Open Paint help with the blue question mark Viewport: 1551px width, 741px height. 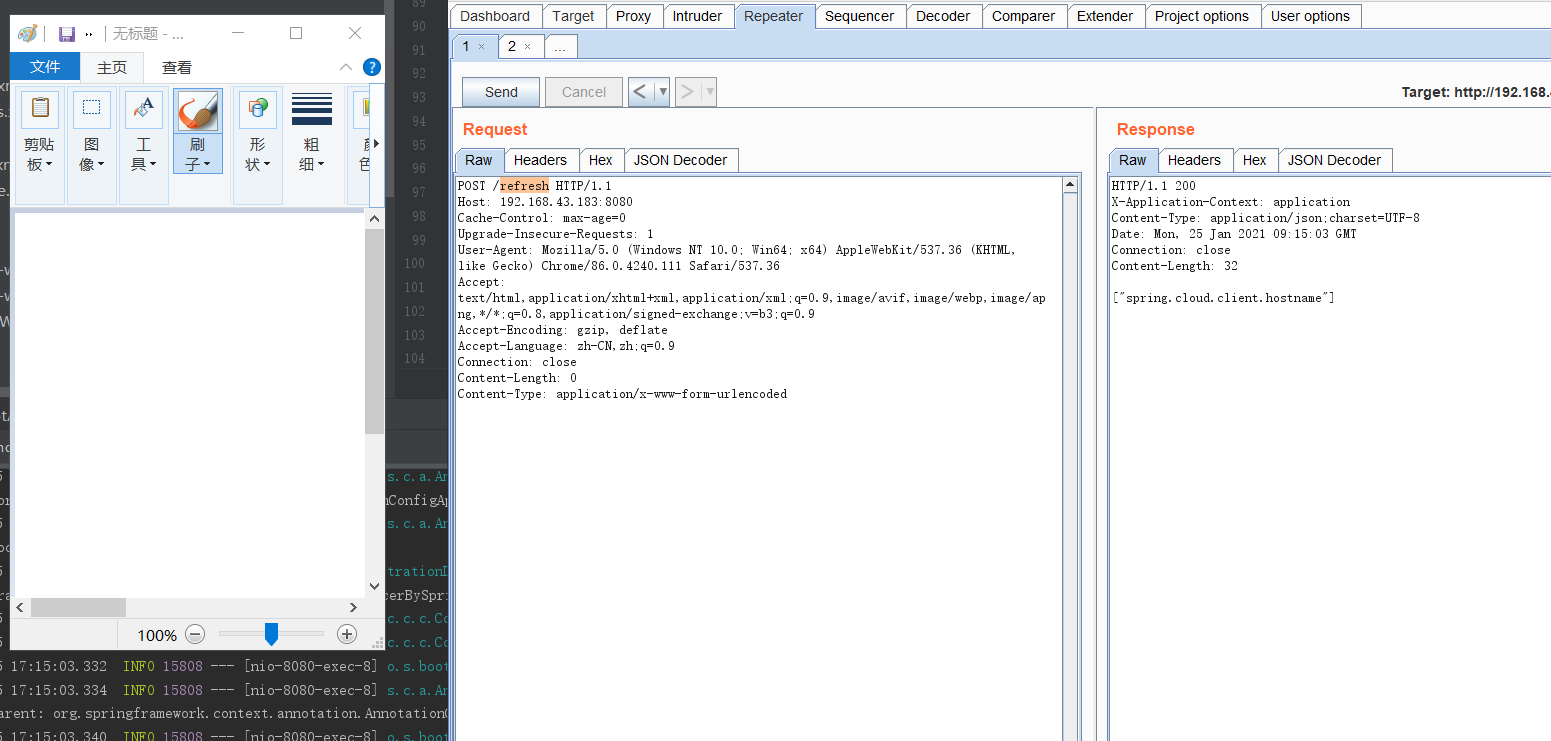click(371, 67)
